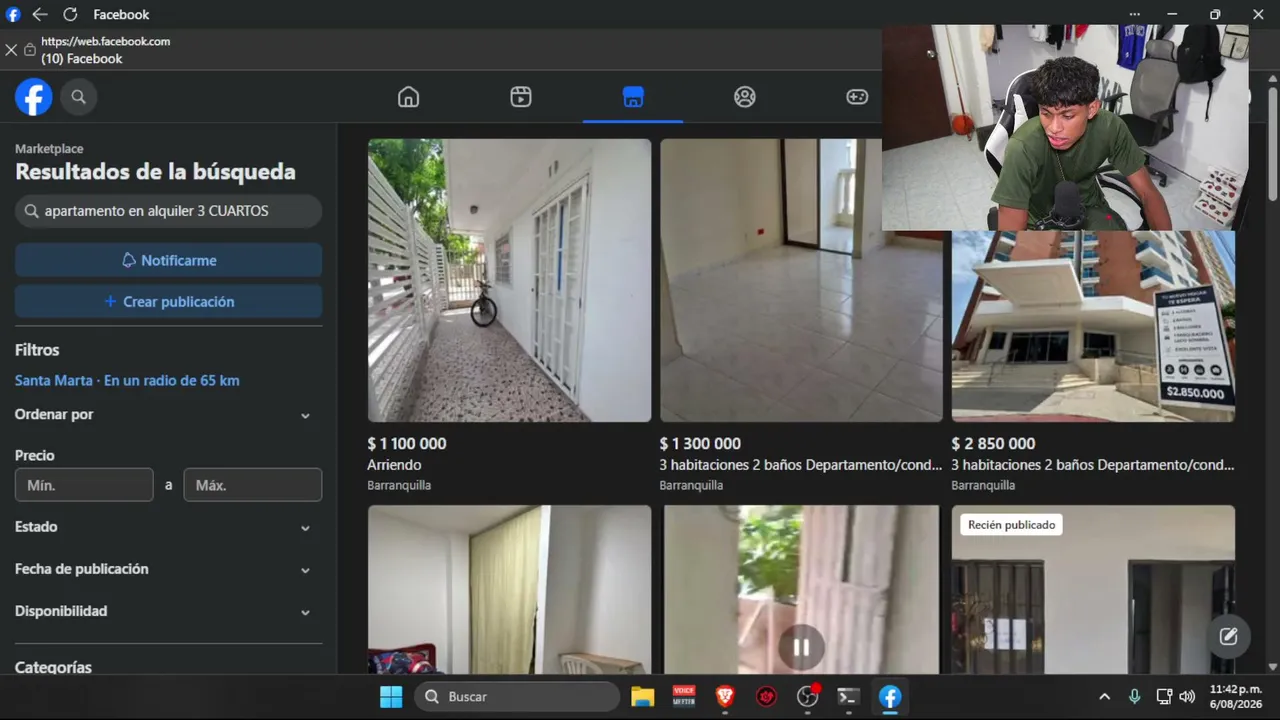Change location via Santa Marta radius link
Viewport: 1280px width, 720px height.
pyautogui.click(x=127, y=381)
